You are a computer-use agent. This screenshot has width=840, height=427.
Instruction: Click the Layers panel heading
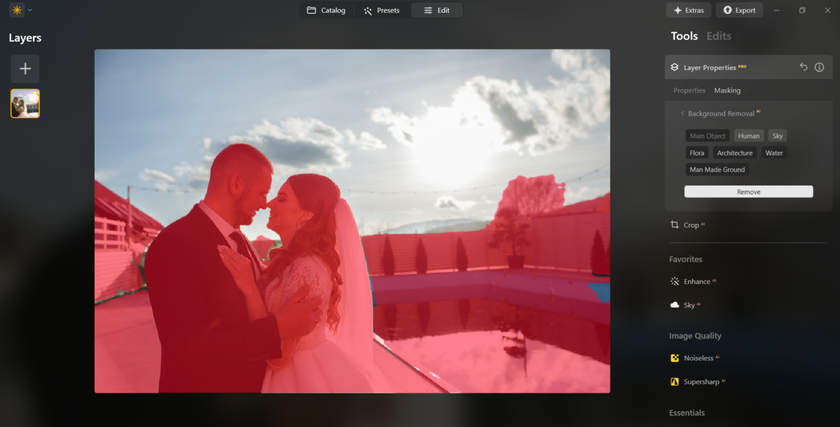[25, 38]
